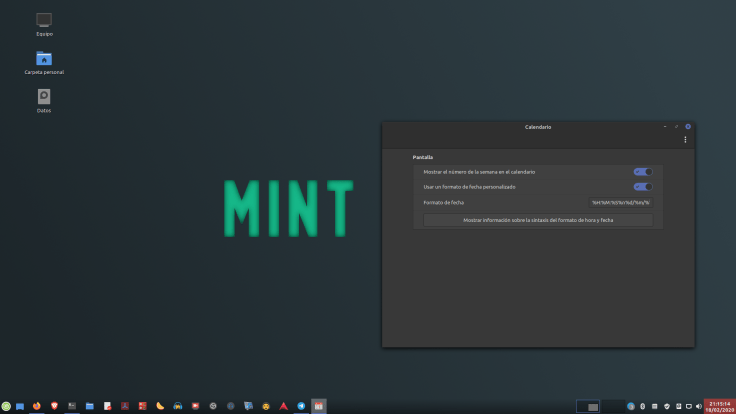Click the Formato de fecha text field
This screenshot has width=736, height=414.
pyautogui.click(x=620, y=202)
